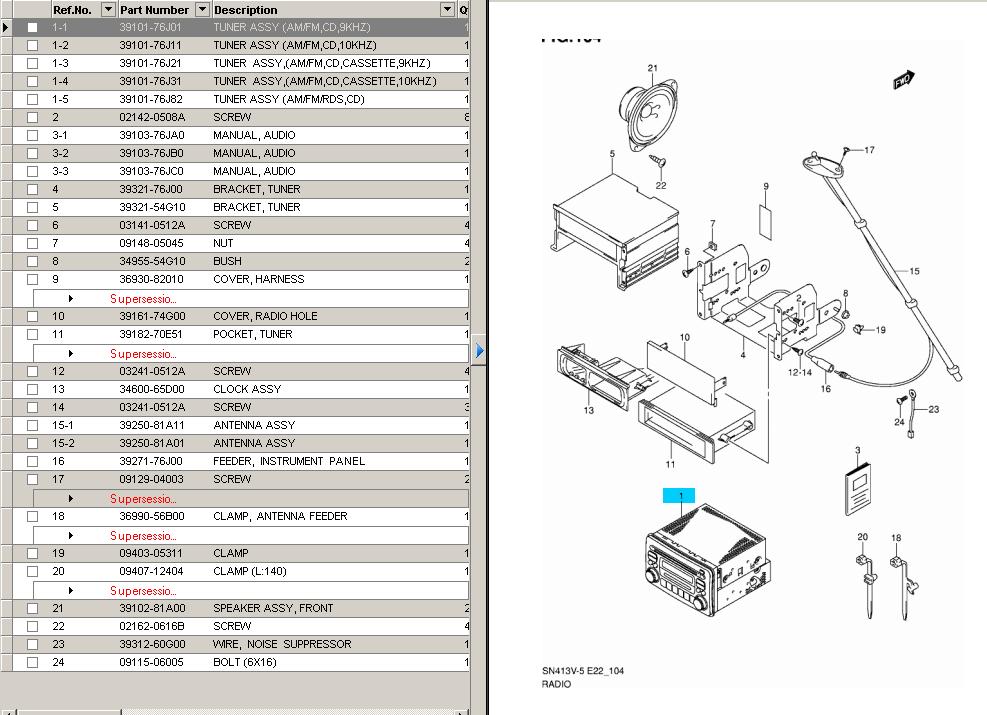Viewport: 987px width, 715px height.
Task: Click the Part Number column header
Action: [x=154, y=10]
